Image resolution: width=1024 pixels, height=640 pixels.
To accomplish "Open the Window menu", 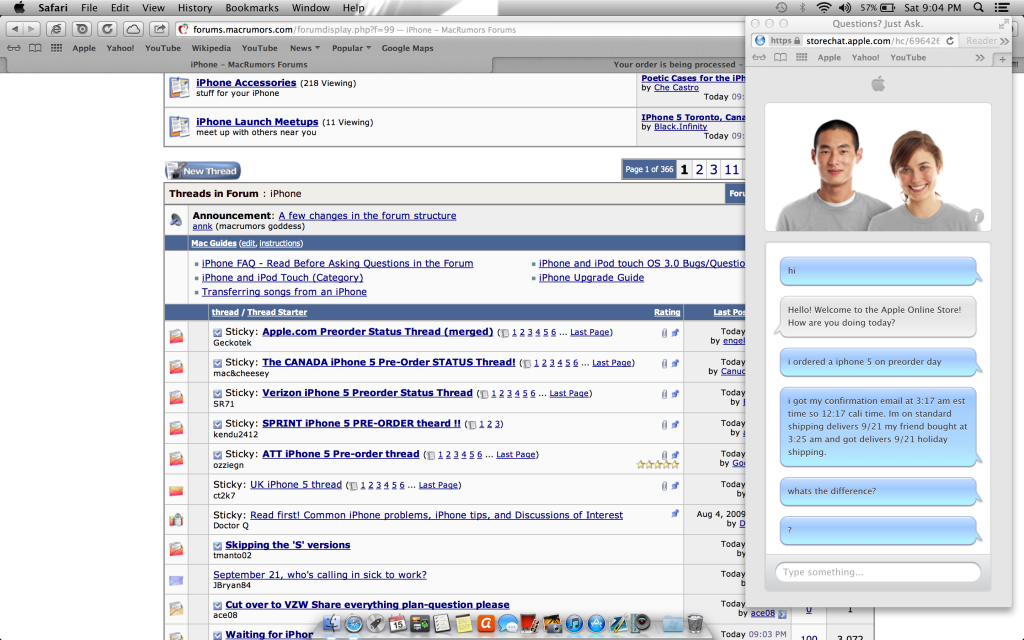I will pyautogui.click(x=310, y=8).
